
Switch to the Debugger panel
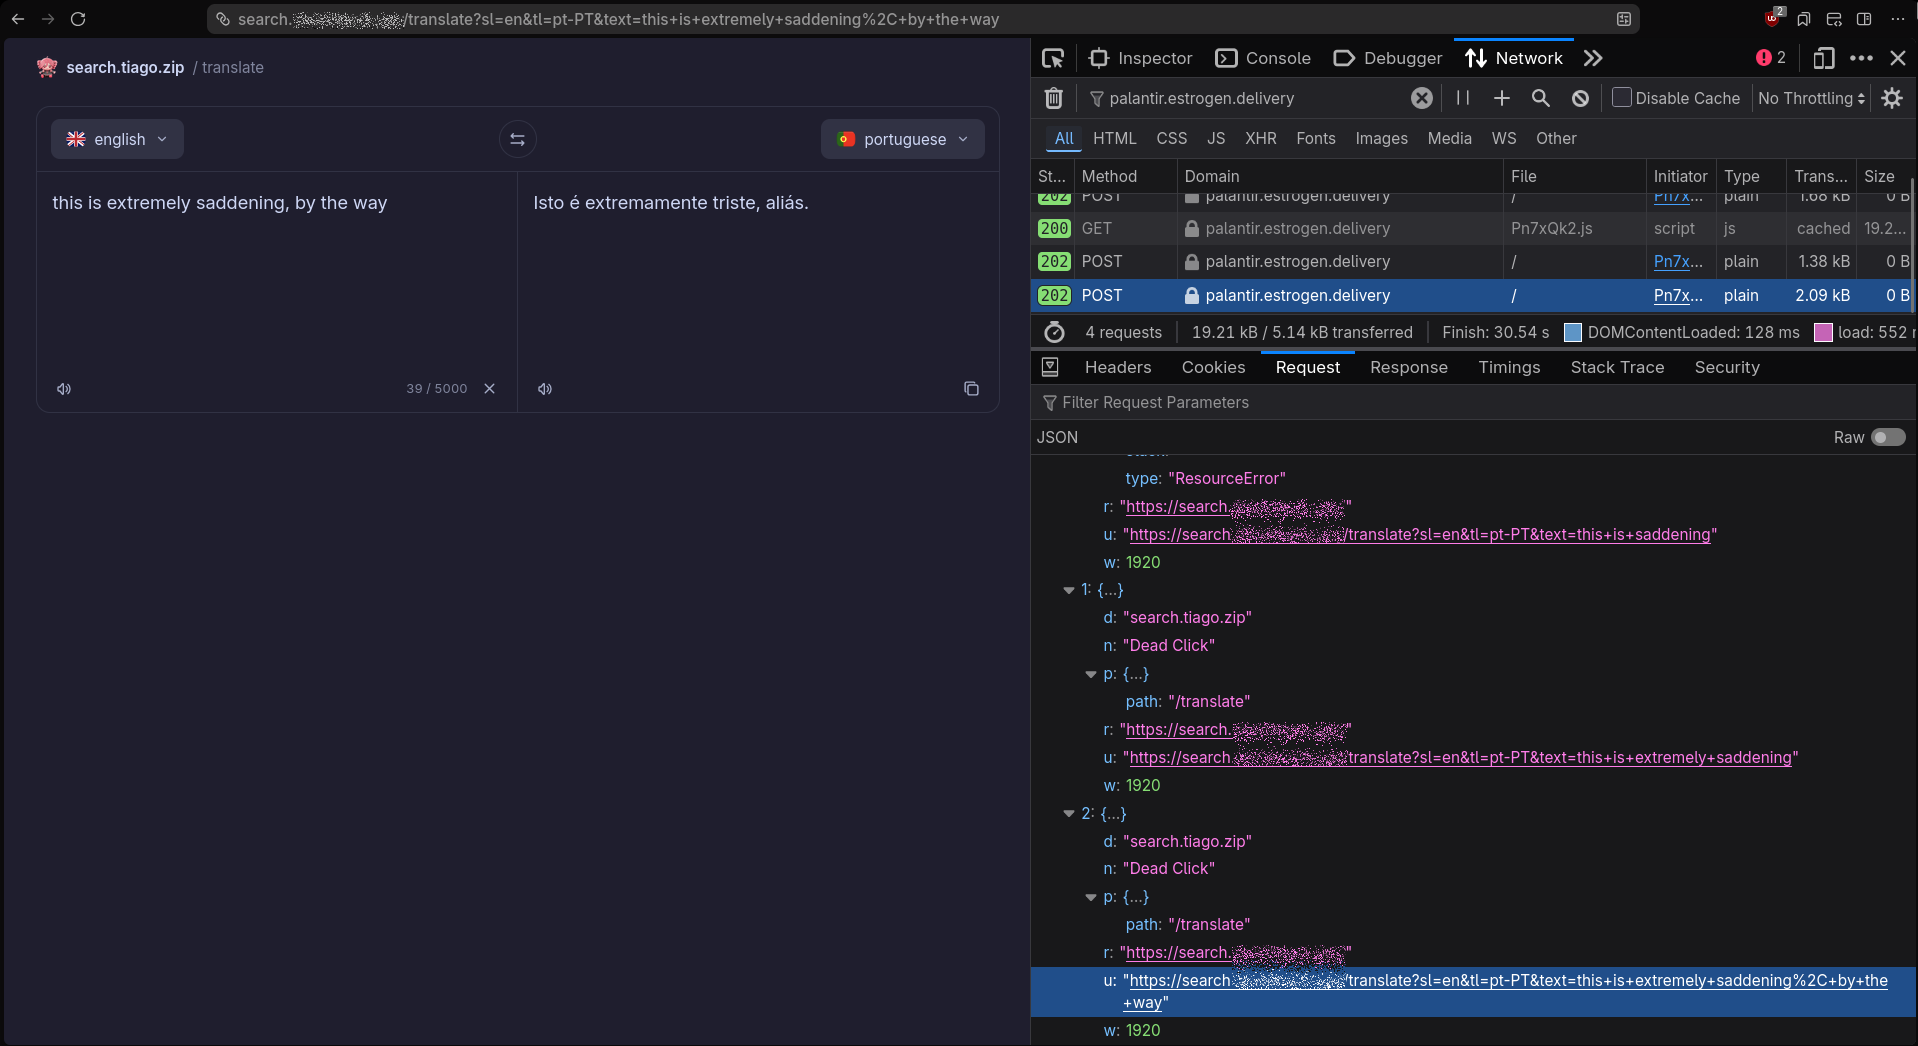[x=1388, y=58]
